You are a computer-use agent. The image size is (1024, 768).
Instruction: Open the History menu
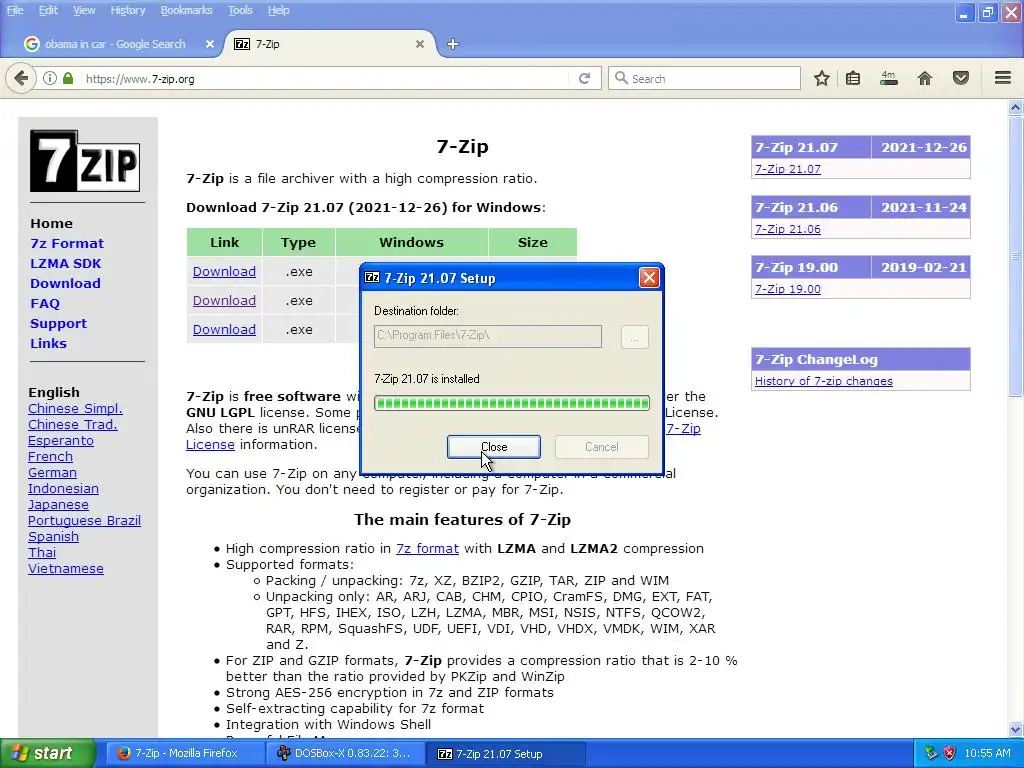128,10
